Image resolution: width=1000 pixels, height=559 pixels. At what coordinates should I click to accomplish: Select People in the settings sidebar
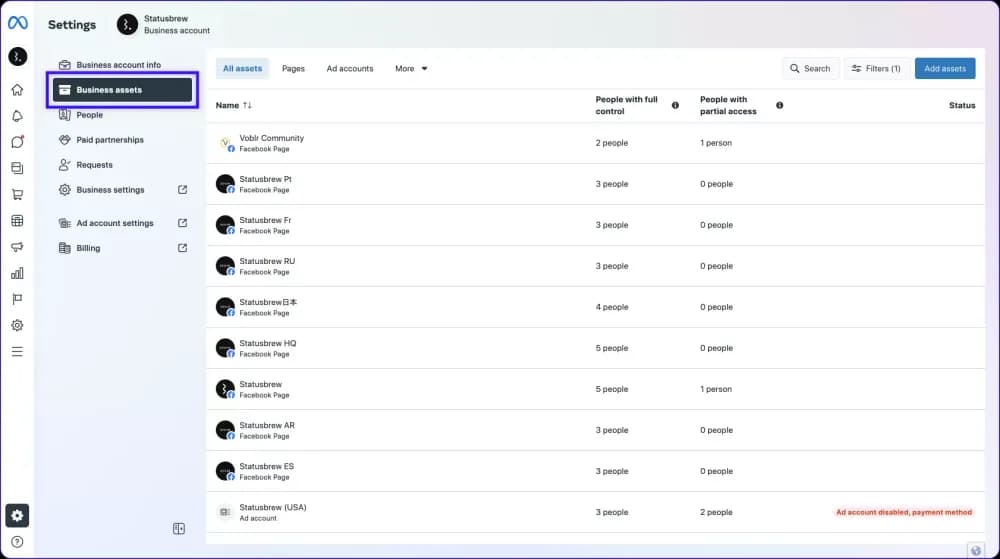tap(90, 115)
